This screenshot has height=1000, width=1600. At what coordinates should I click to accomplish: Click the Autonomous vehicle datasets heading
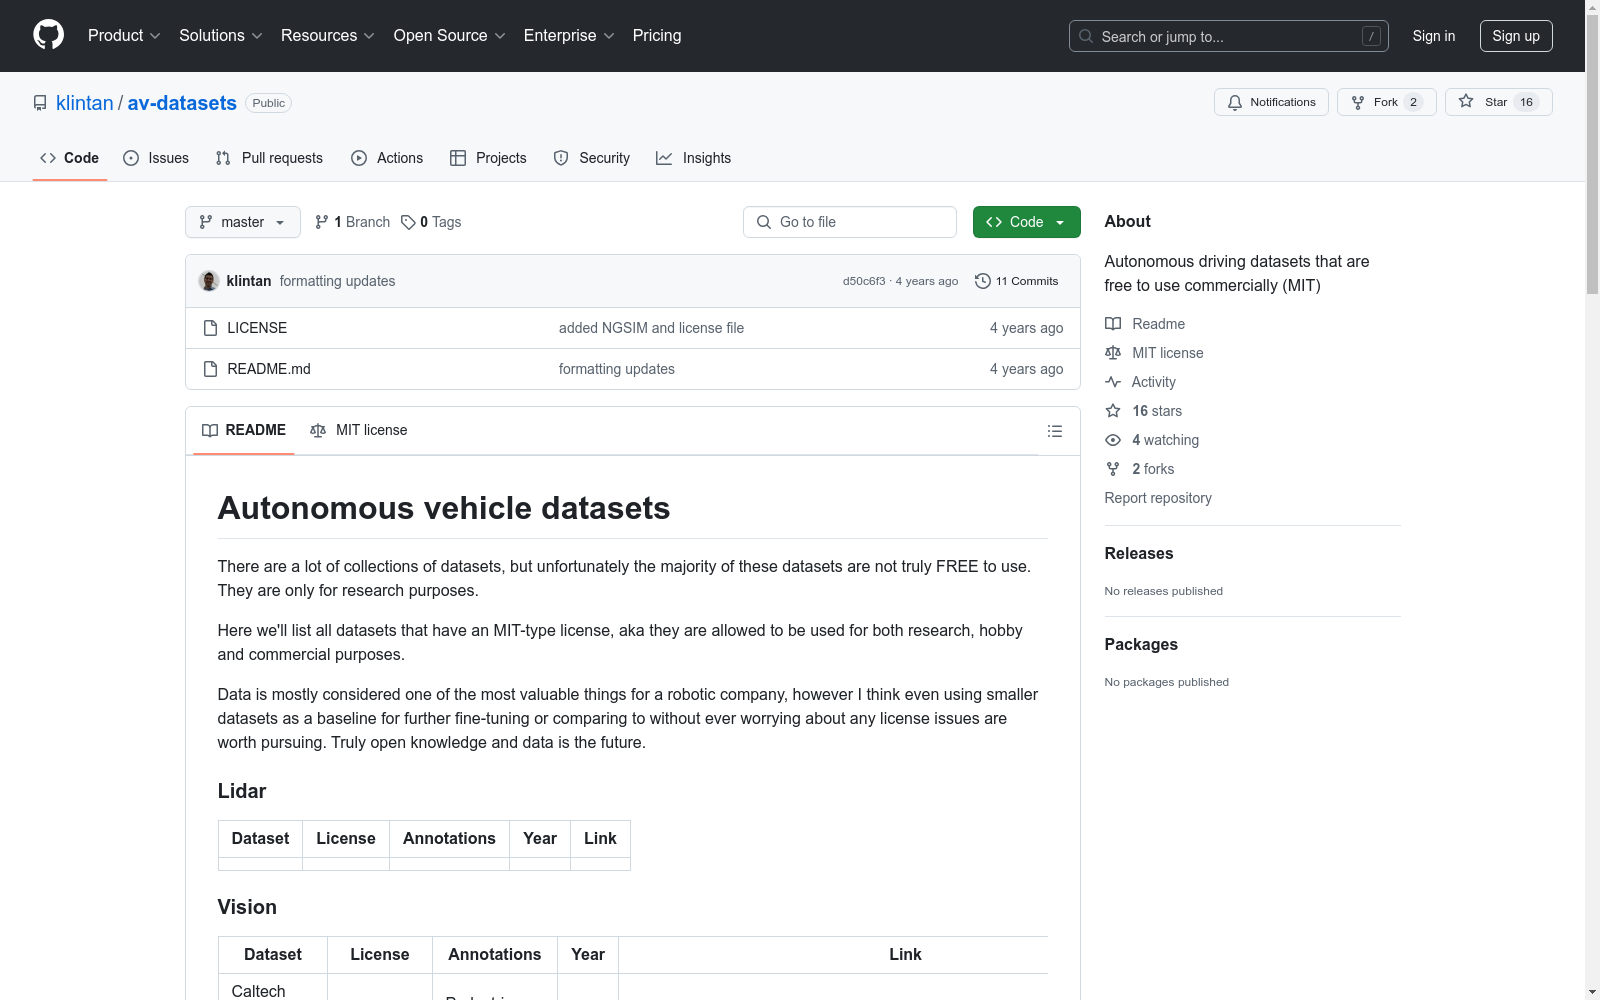pos(444,508)
